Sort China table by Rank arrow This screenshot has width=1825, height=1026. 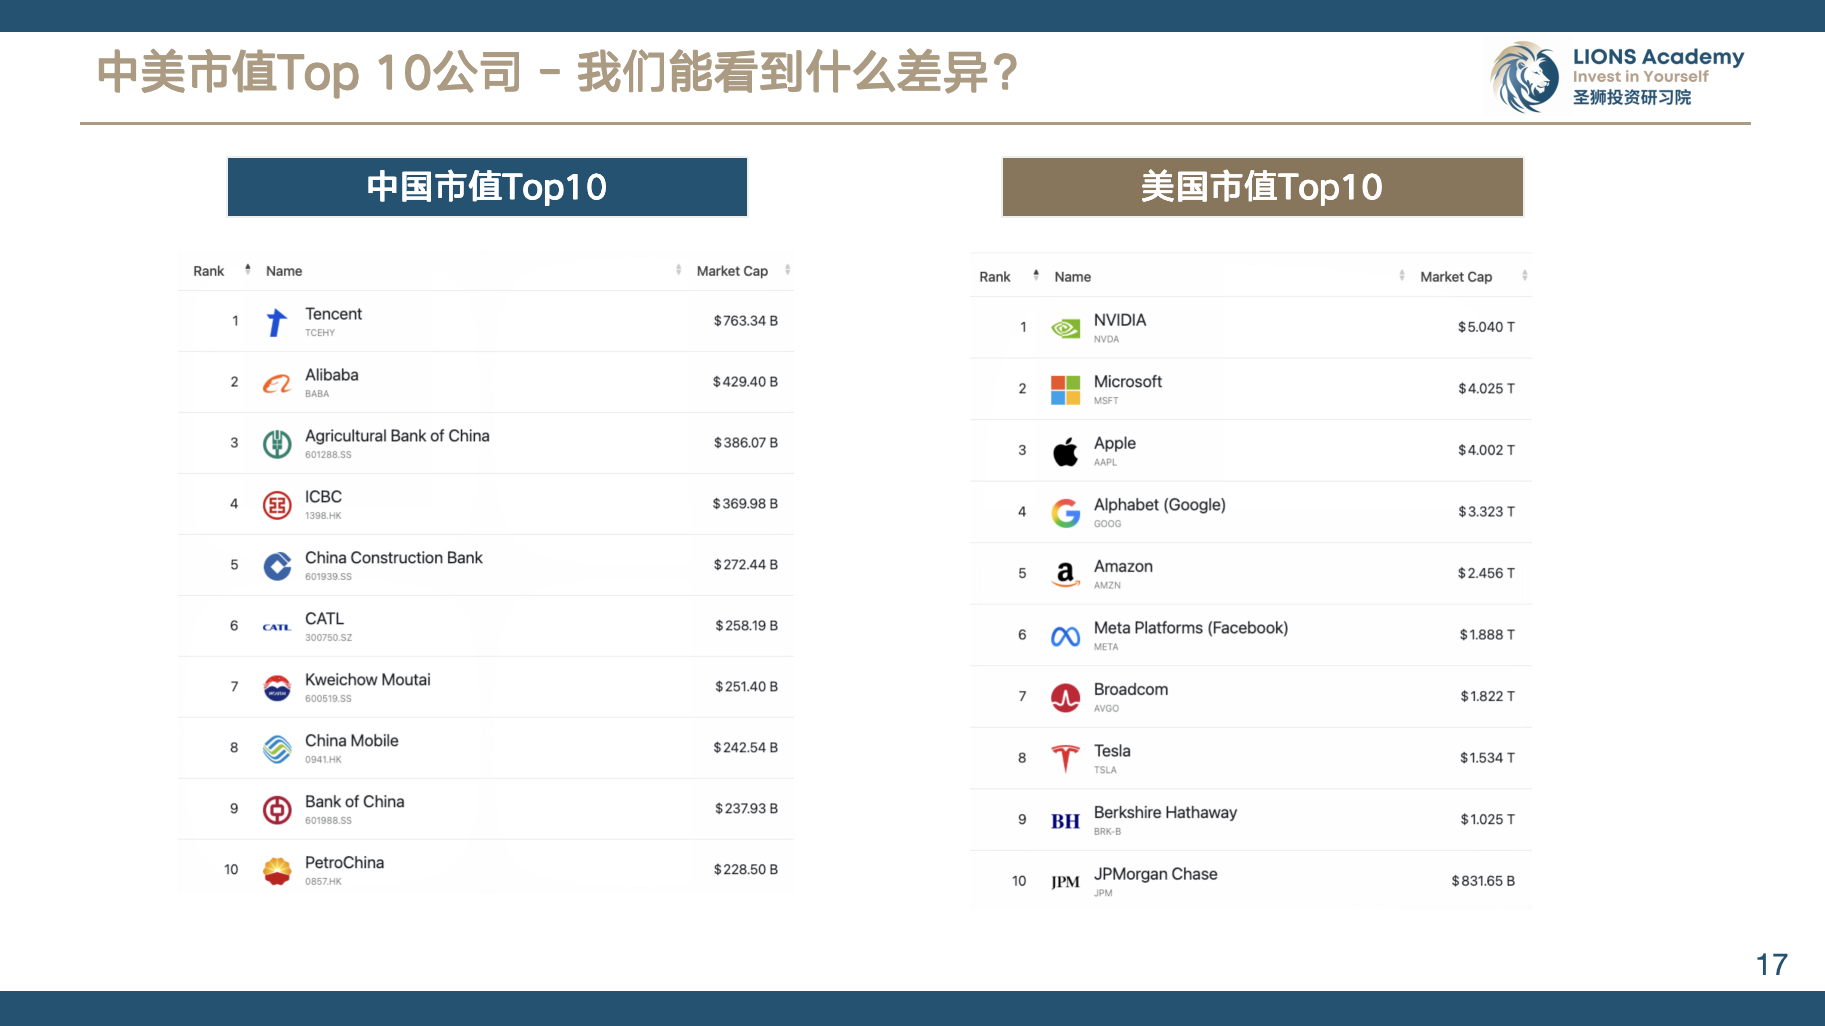coord(248,270)
